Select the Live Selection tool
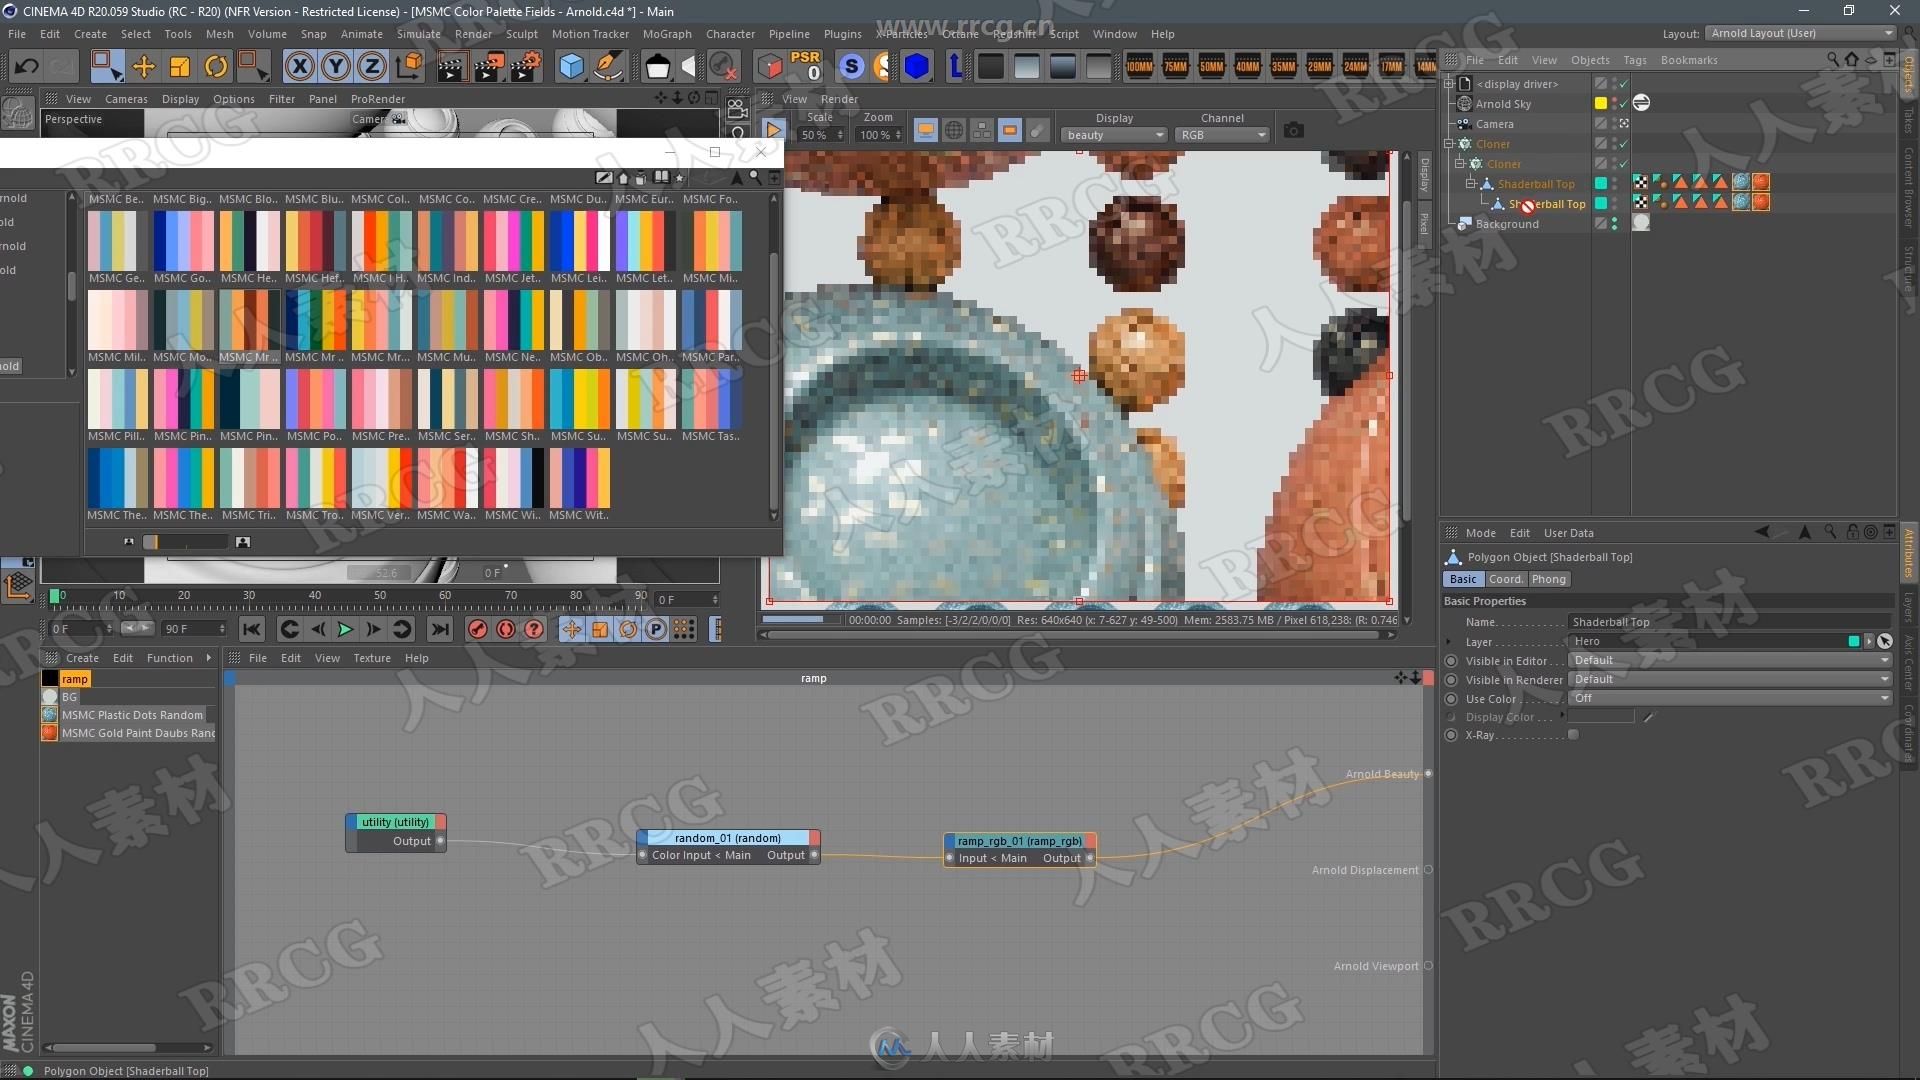Screen dimensions: 1920x1080 click(106, 67)
